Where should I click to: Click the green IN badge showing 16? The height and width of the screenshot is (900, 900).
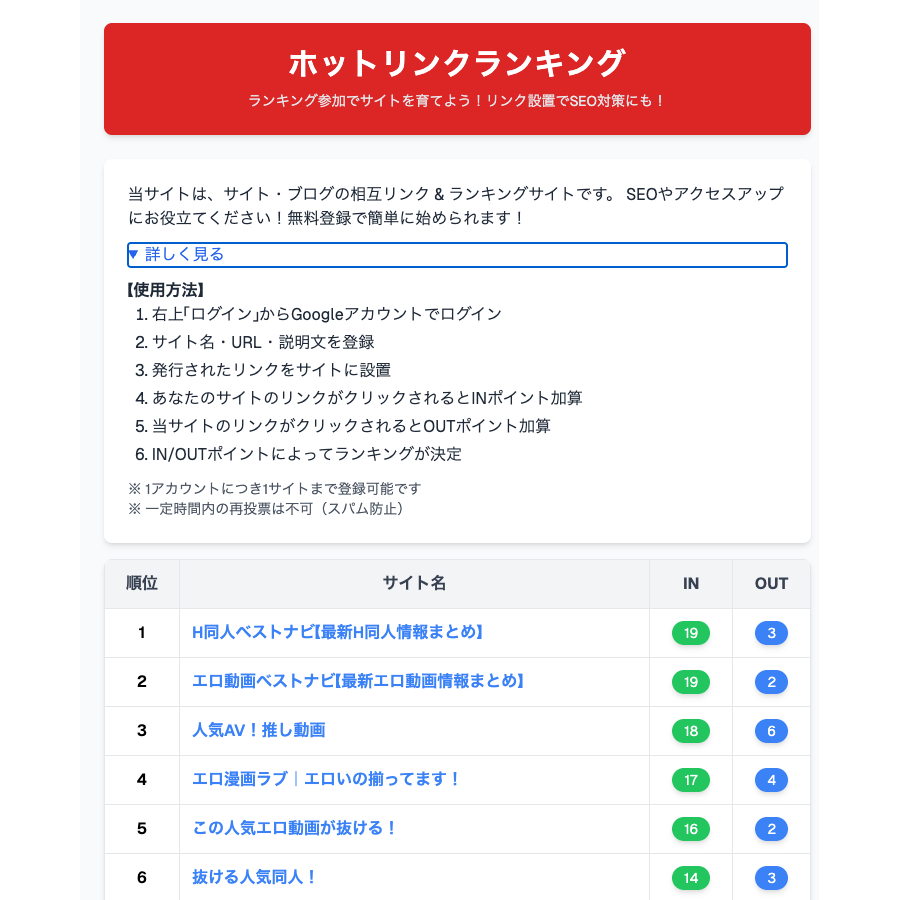click(691, 829)
